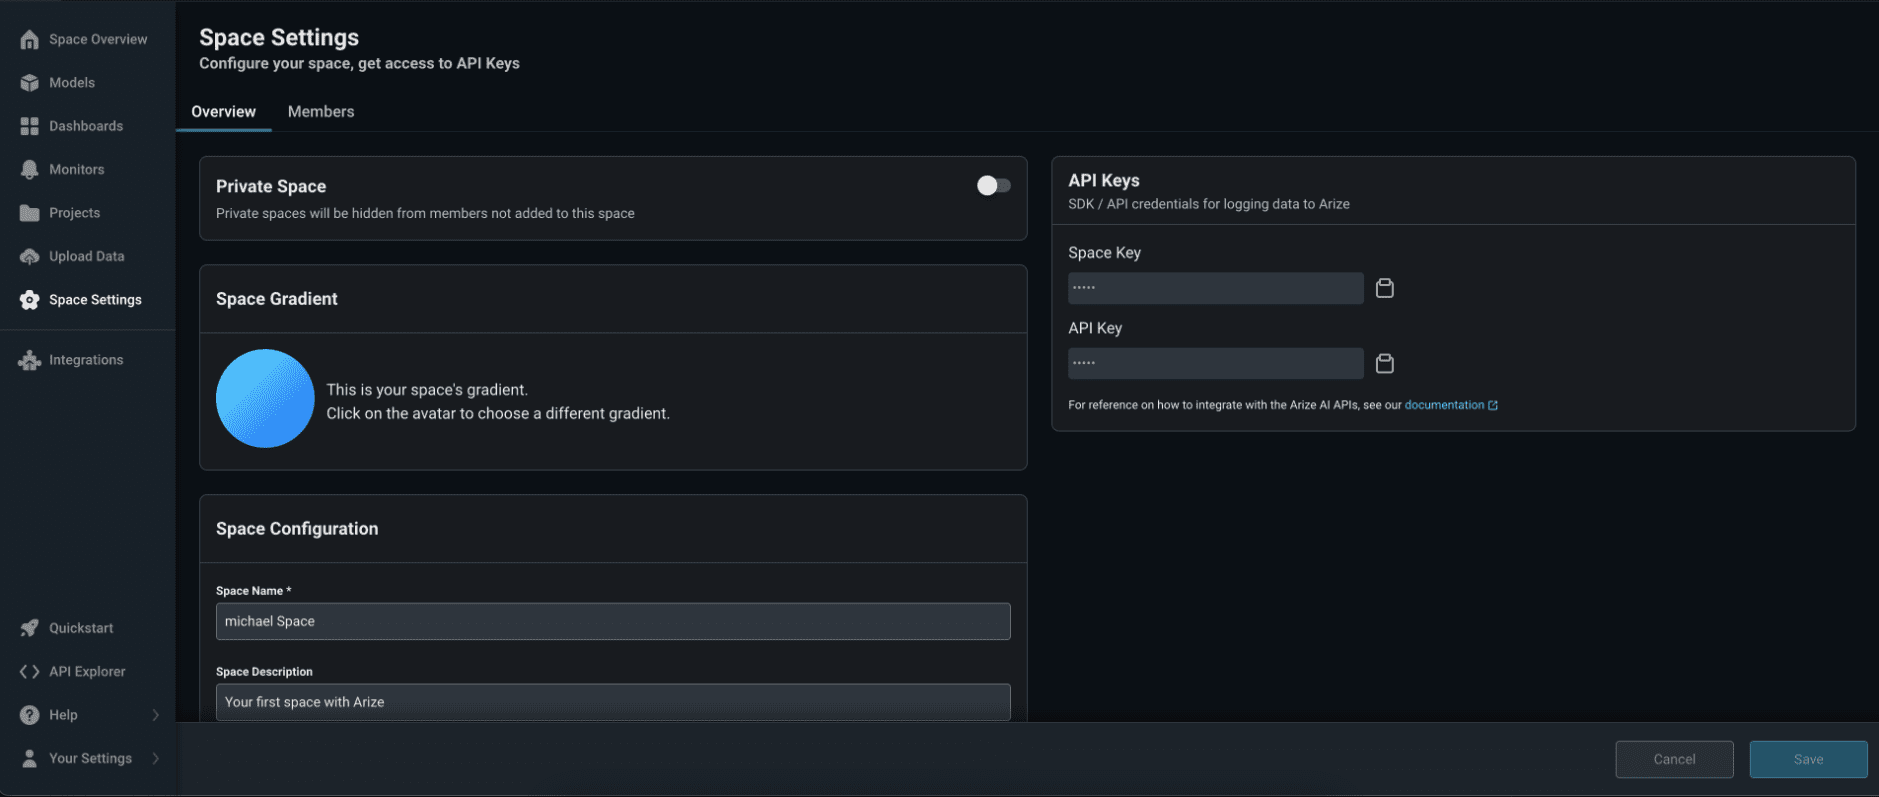Copy the Space Key to clipboard
This screenshot has height=797, width=1879.
(x=1385, y=288)
